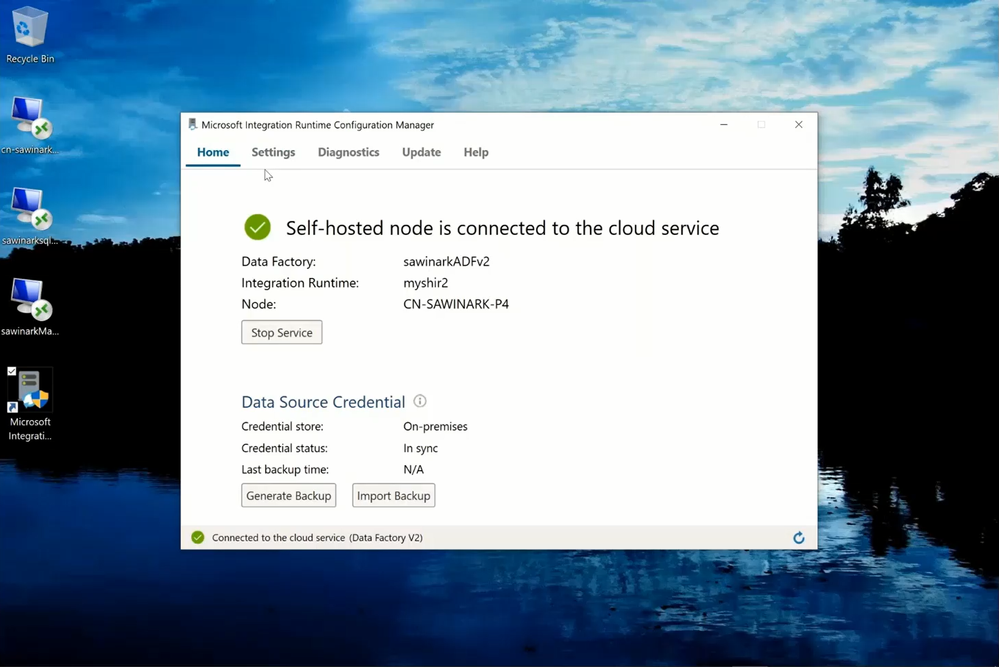The image size is (999, 667).
Task: Open the Settings tab
Action: 273,152
